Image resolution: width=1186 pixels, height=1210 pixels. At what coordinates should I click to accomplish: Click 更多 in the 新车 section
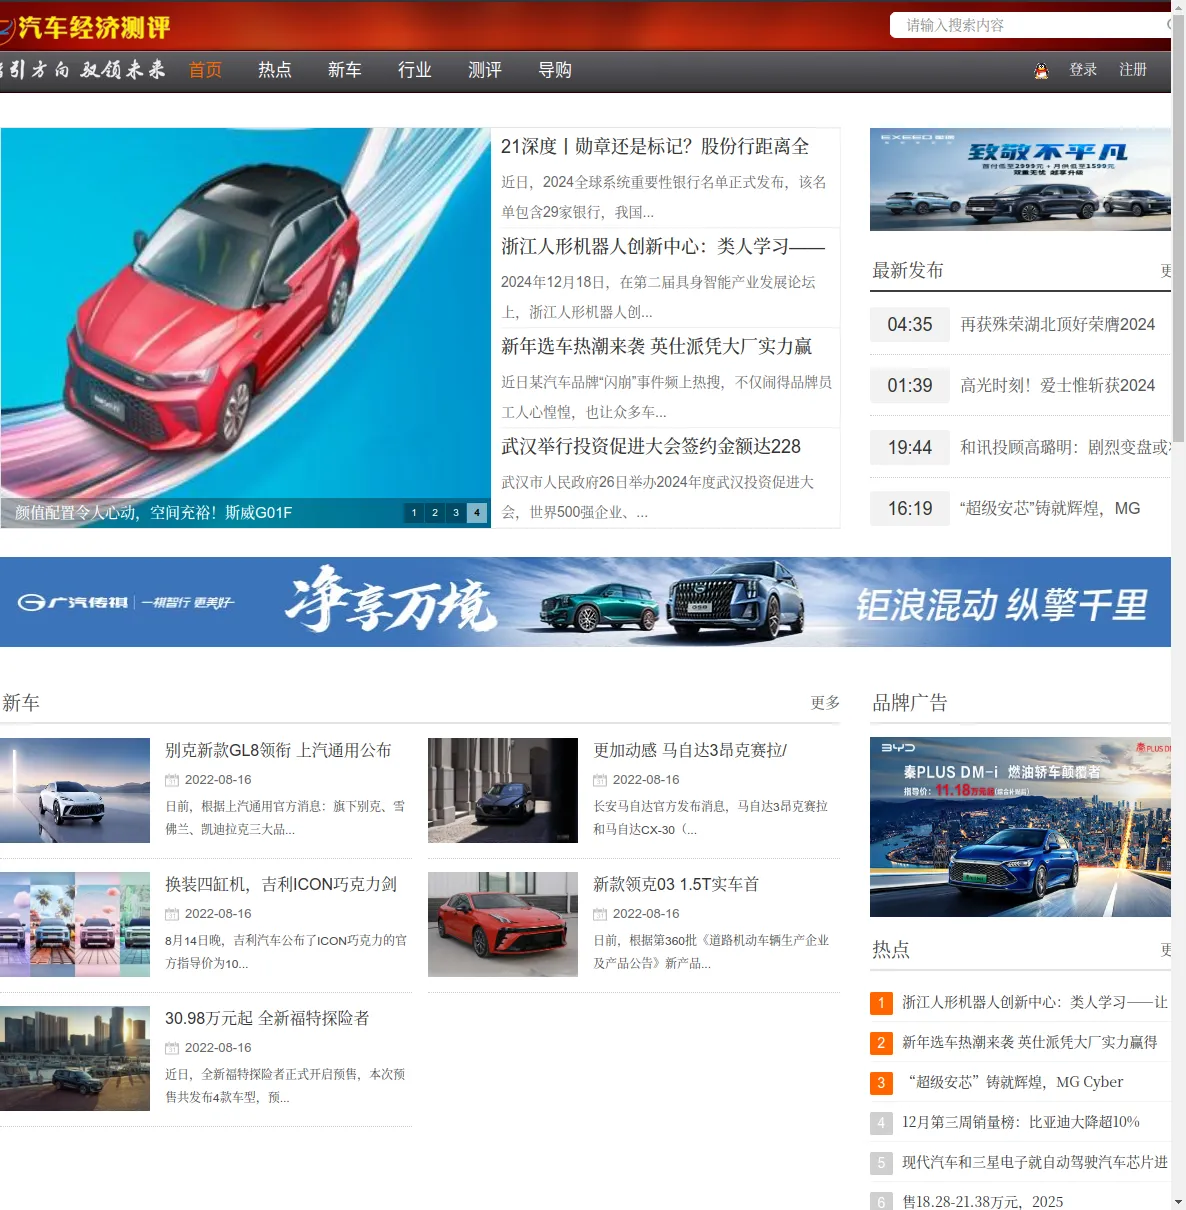(825, 703)
